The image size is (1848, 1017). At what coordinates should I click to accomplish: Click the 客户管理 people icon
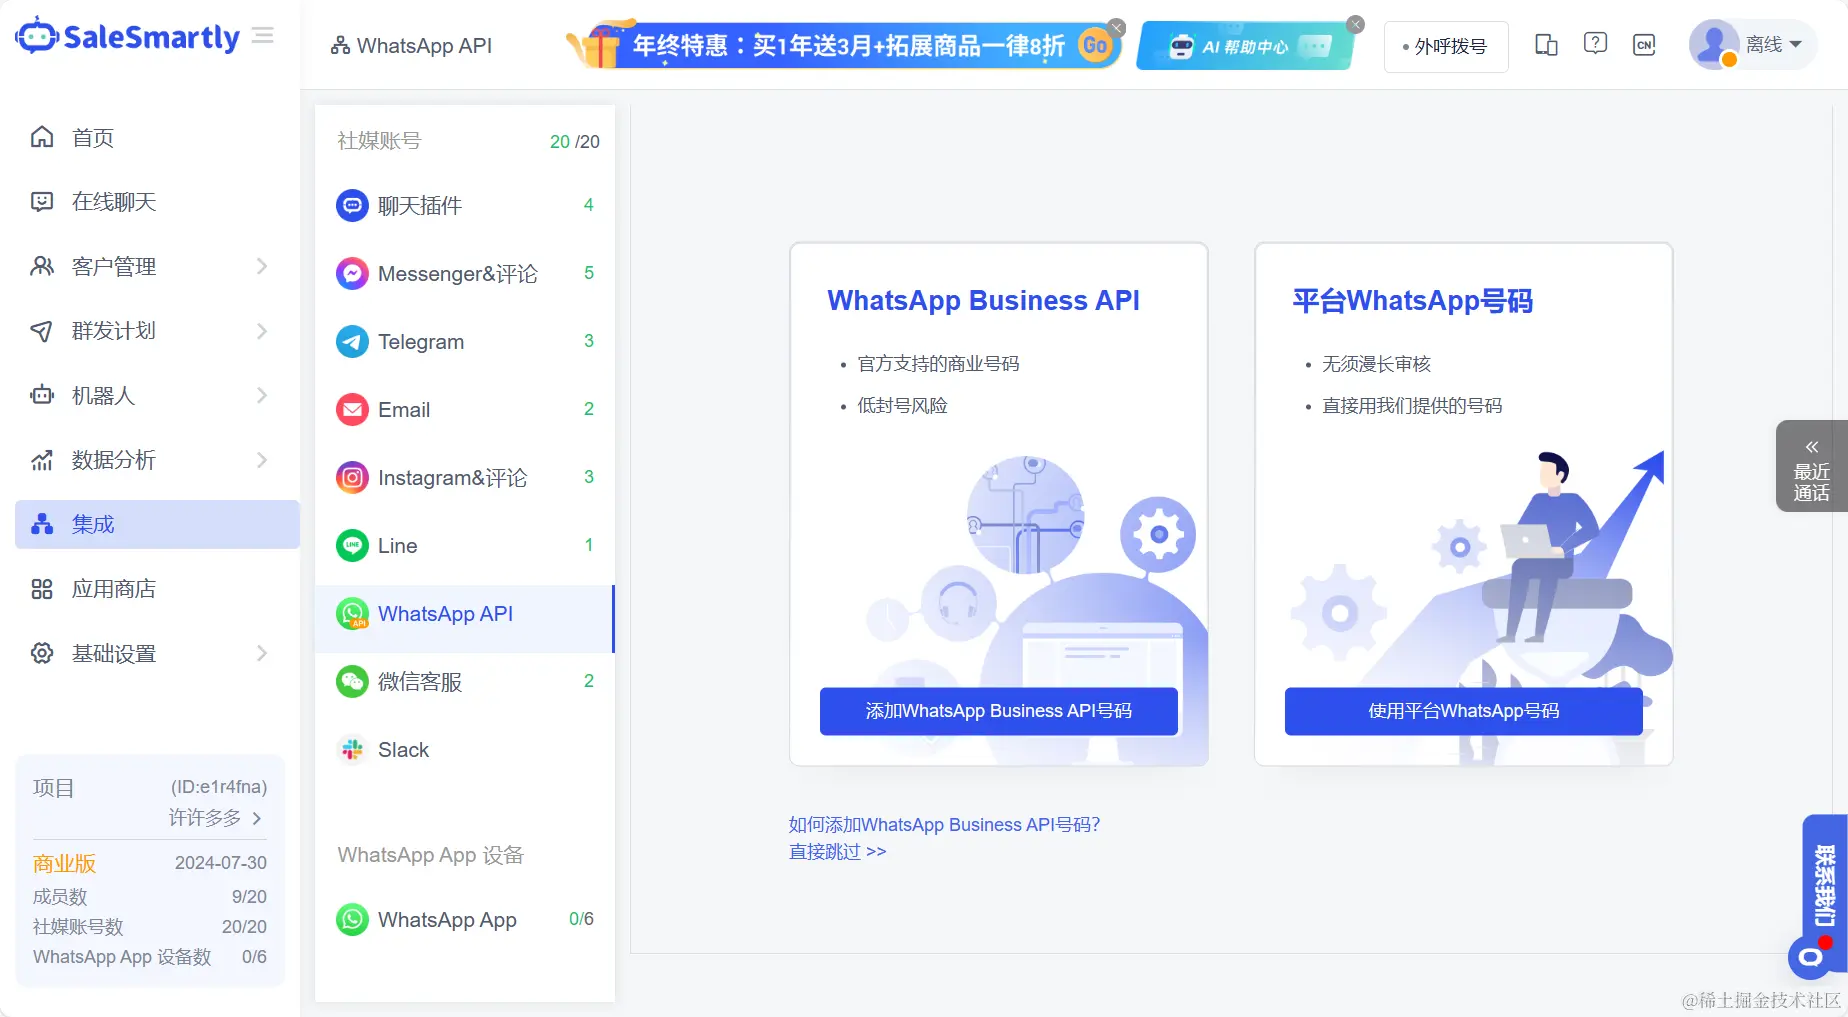tap(42, 266)
